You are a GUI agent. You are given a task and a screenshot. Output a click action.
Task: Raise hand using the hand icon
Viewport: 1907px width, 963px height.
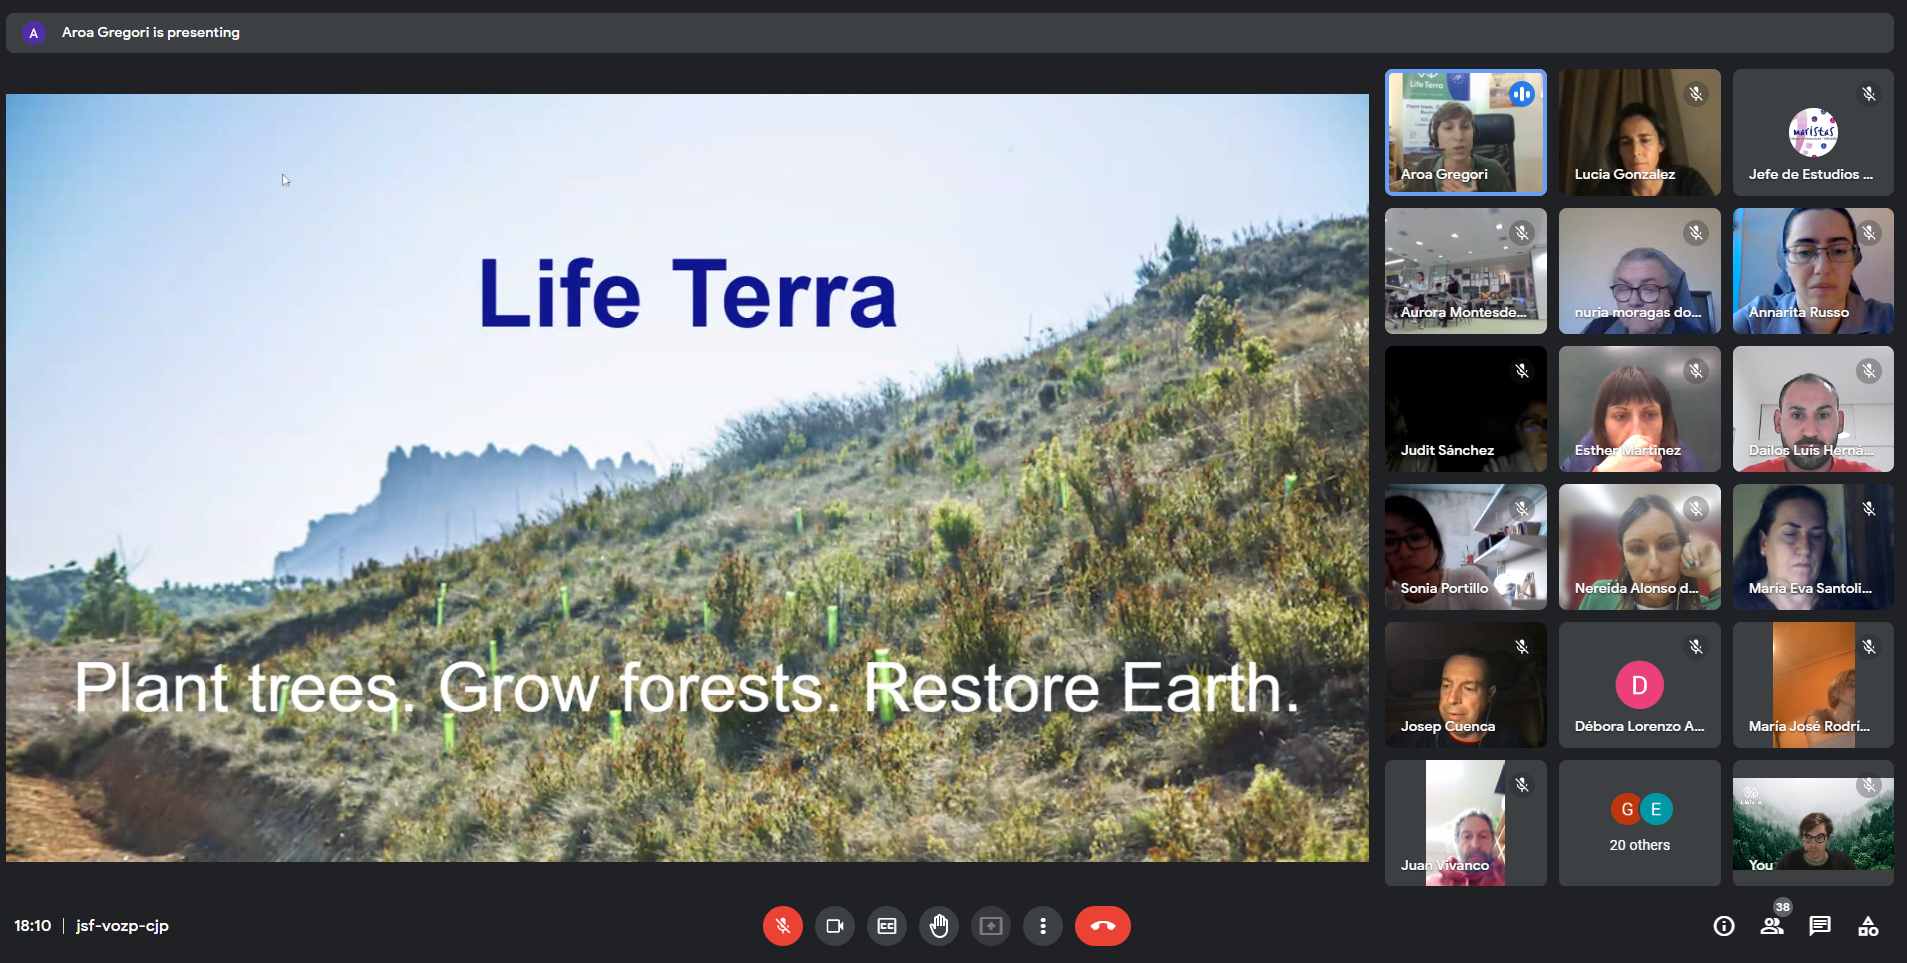(x=939, y=926)
